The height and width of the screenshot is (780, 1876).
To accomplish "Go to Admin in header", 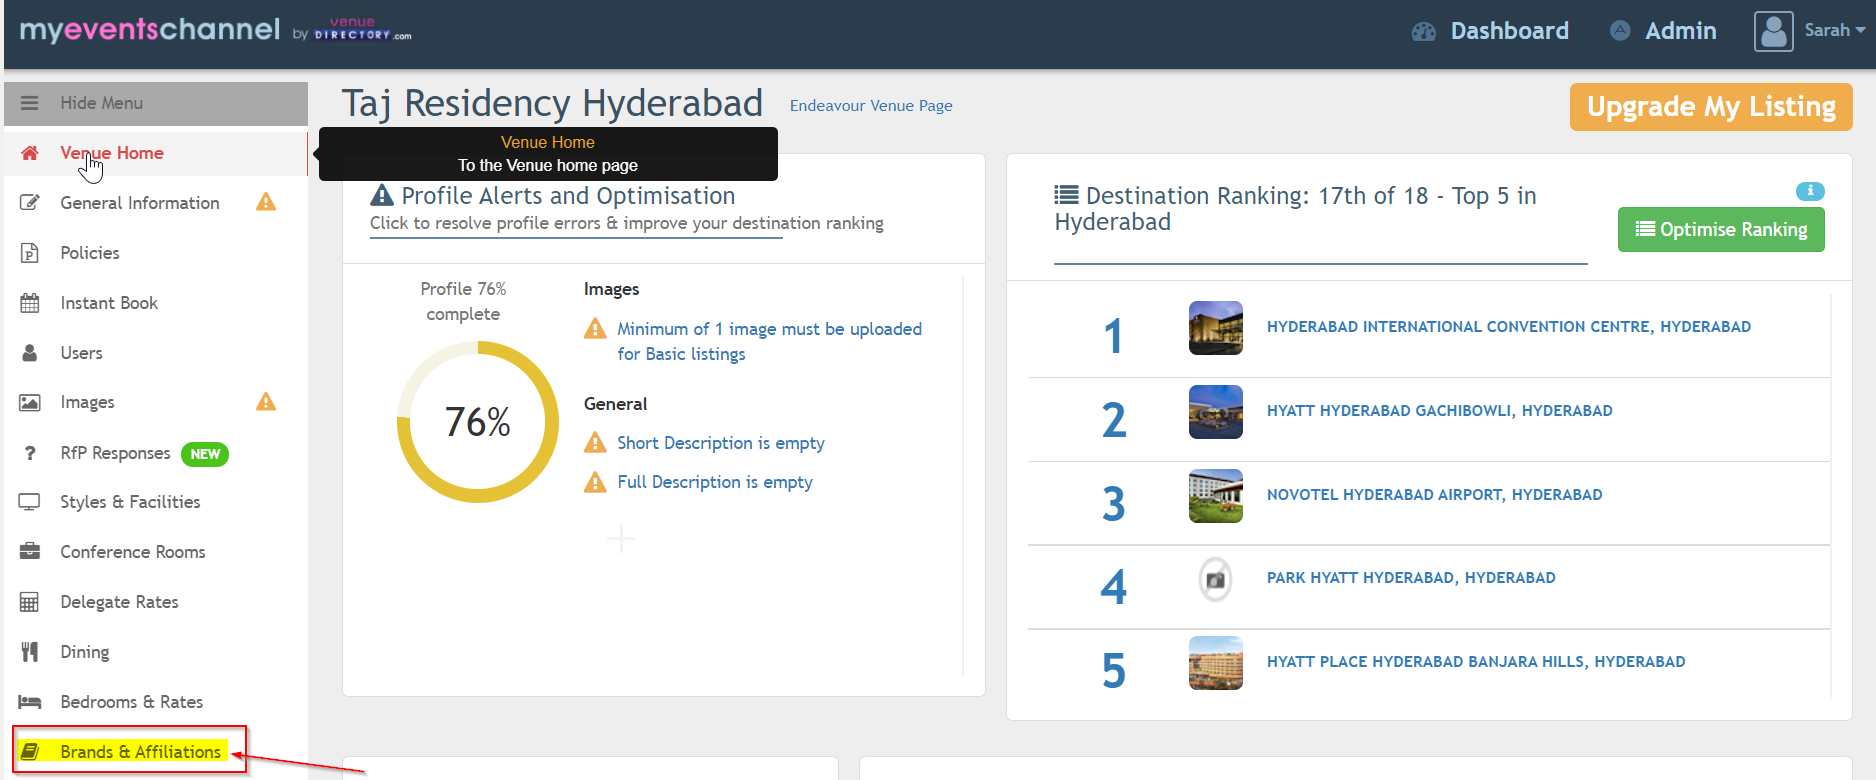I will pyautogui.click(x=1681, y=31).
